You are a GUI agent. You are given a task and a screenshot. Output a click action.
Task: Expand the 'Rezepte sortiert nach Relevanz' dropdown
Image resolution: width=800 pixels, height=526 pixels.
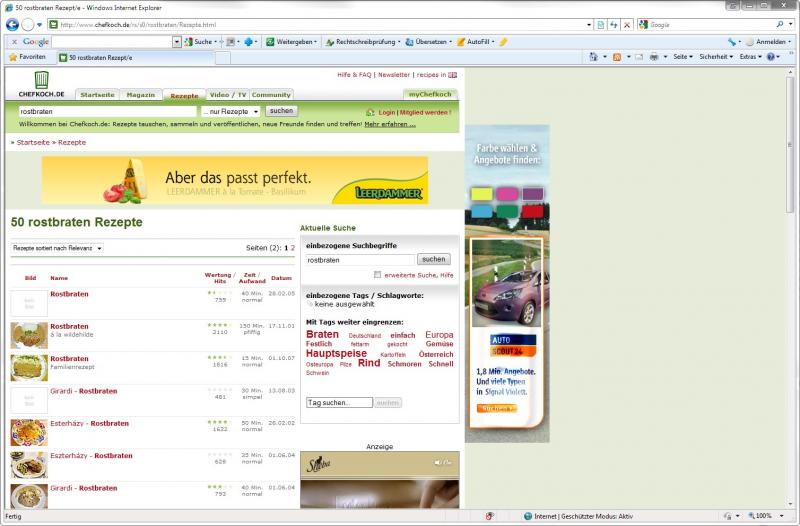point(57,248)
